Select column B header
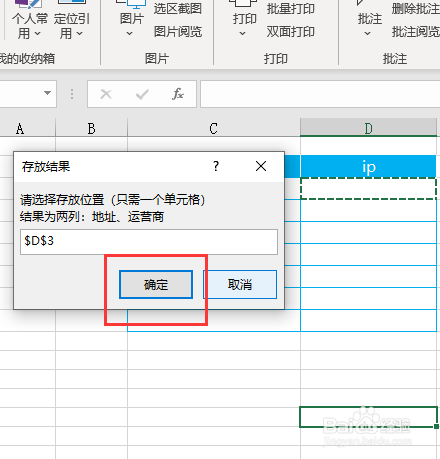 91,128
